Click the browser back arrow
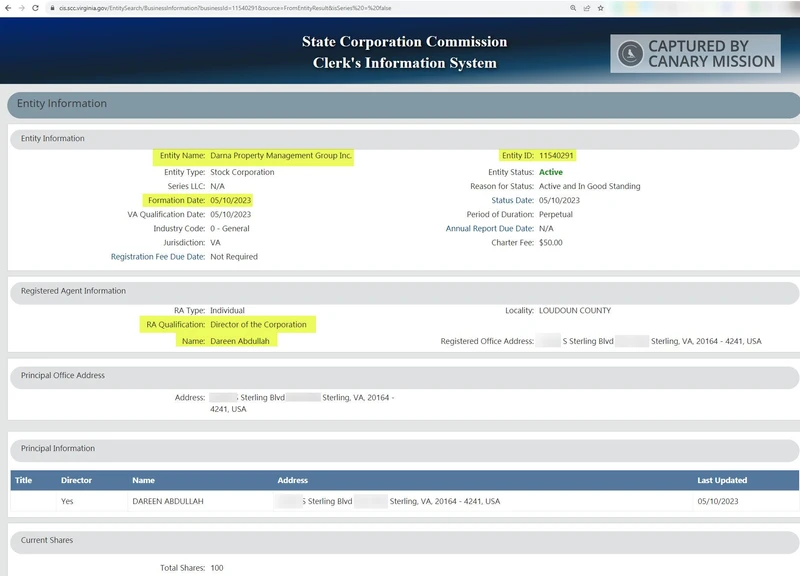800x576 pixels. pos(7,7)
